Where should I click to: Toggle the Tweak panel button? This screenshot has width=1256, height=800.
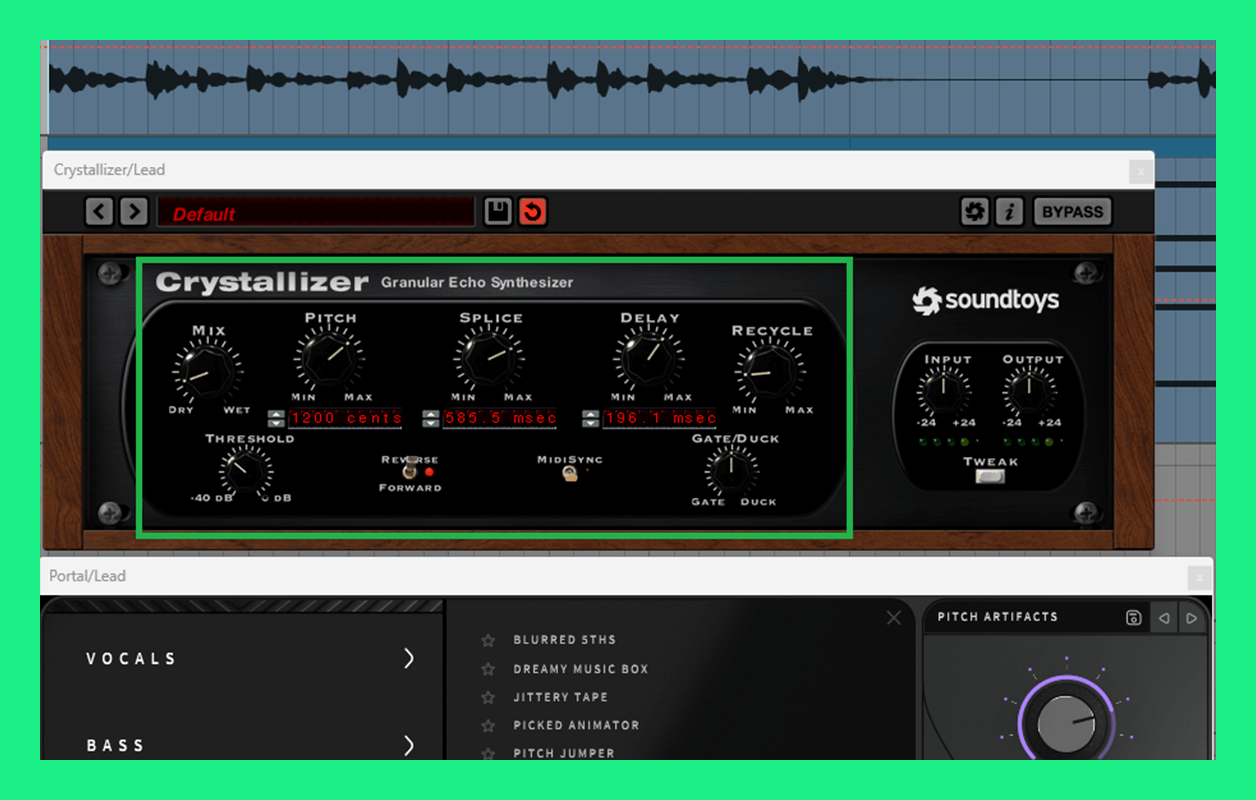(x=990, y=477)
